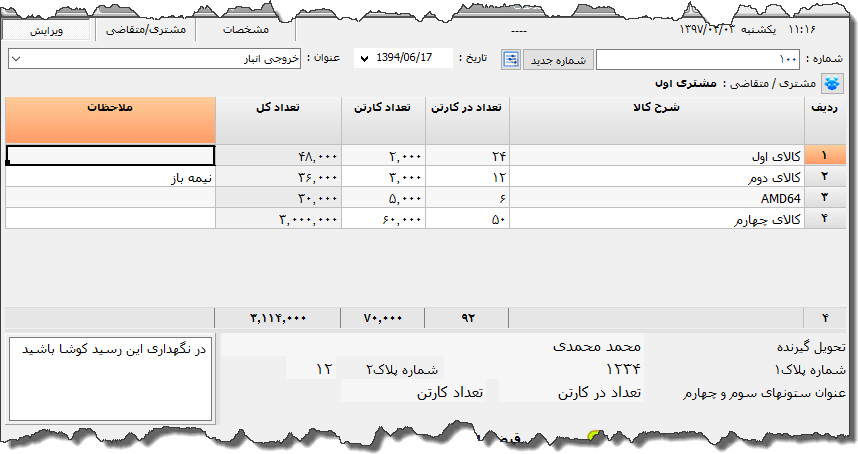Click the شماره number input field
The image size is (858, 454).
pyautogui.click(x=698, y=59)
